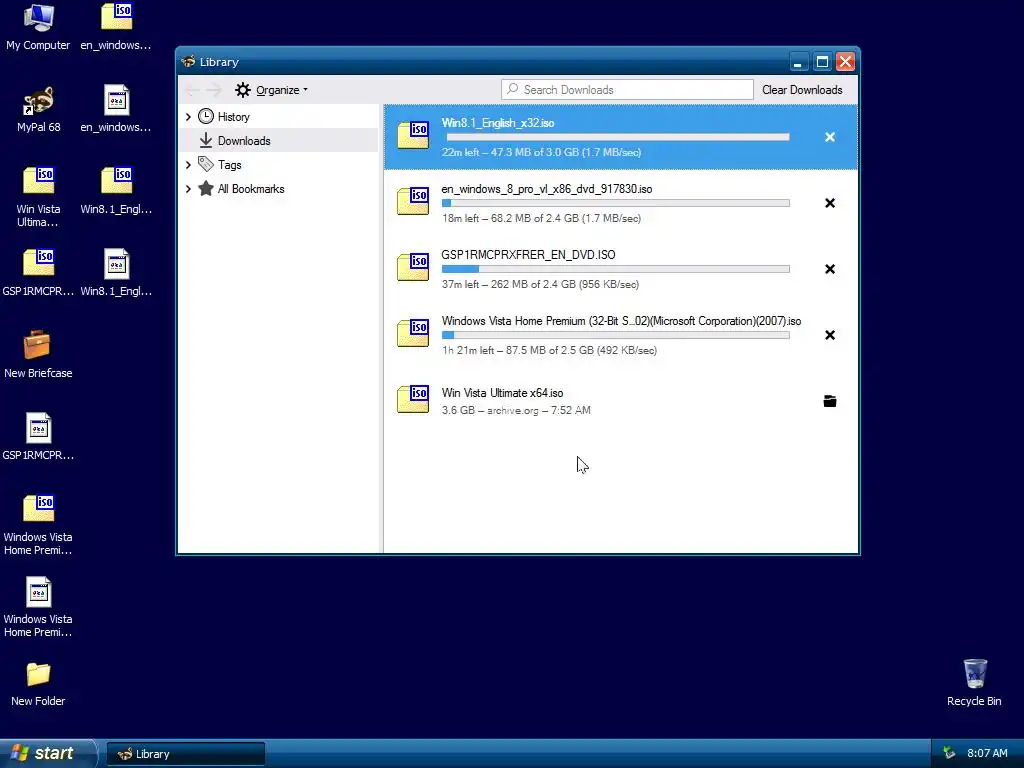
Task: Open the Organize dropdown arrow
Action: coord(305,90)
